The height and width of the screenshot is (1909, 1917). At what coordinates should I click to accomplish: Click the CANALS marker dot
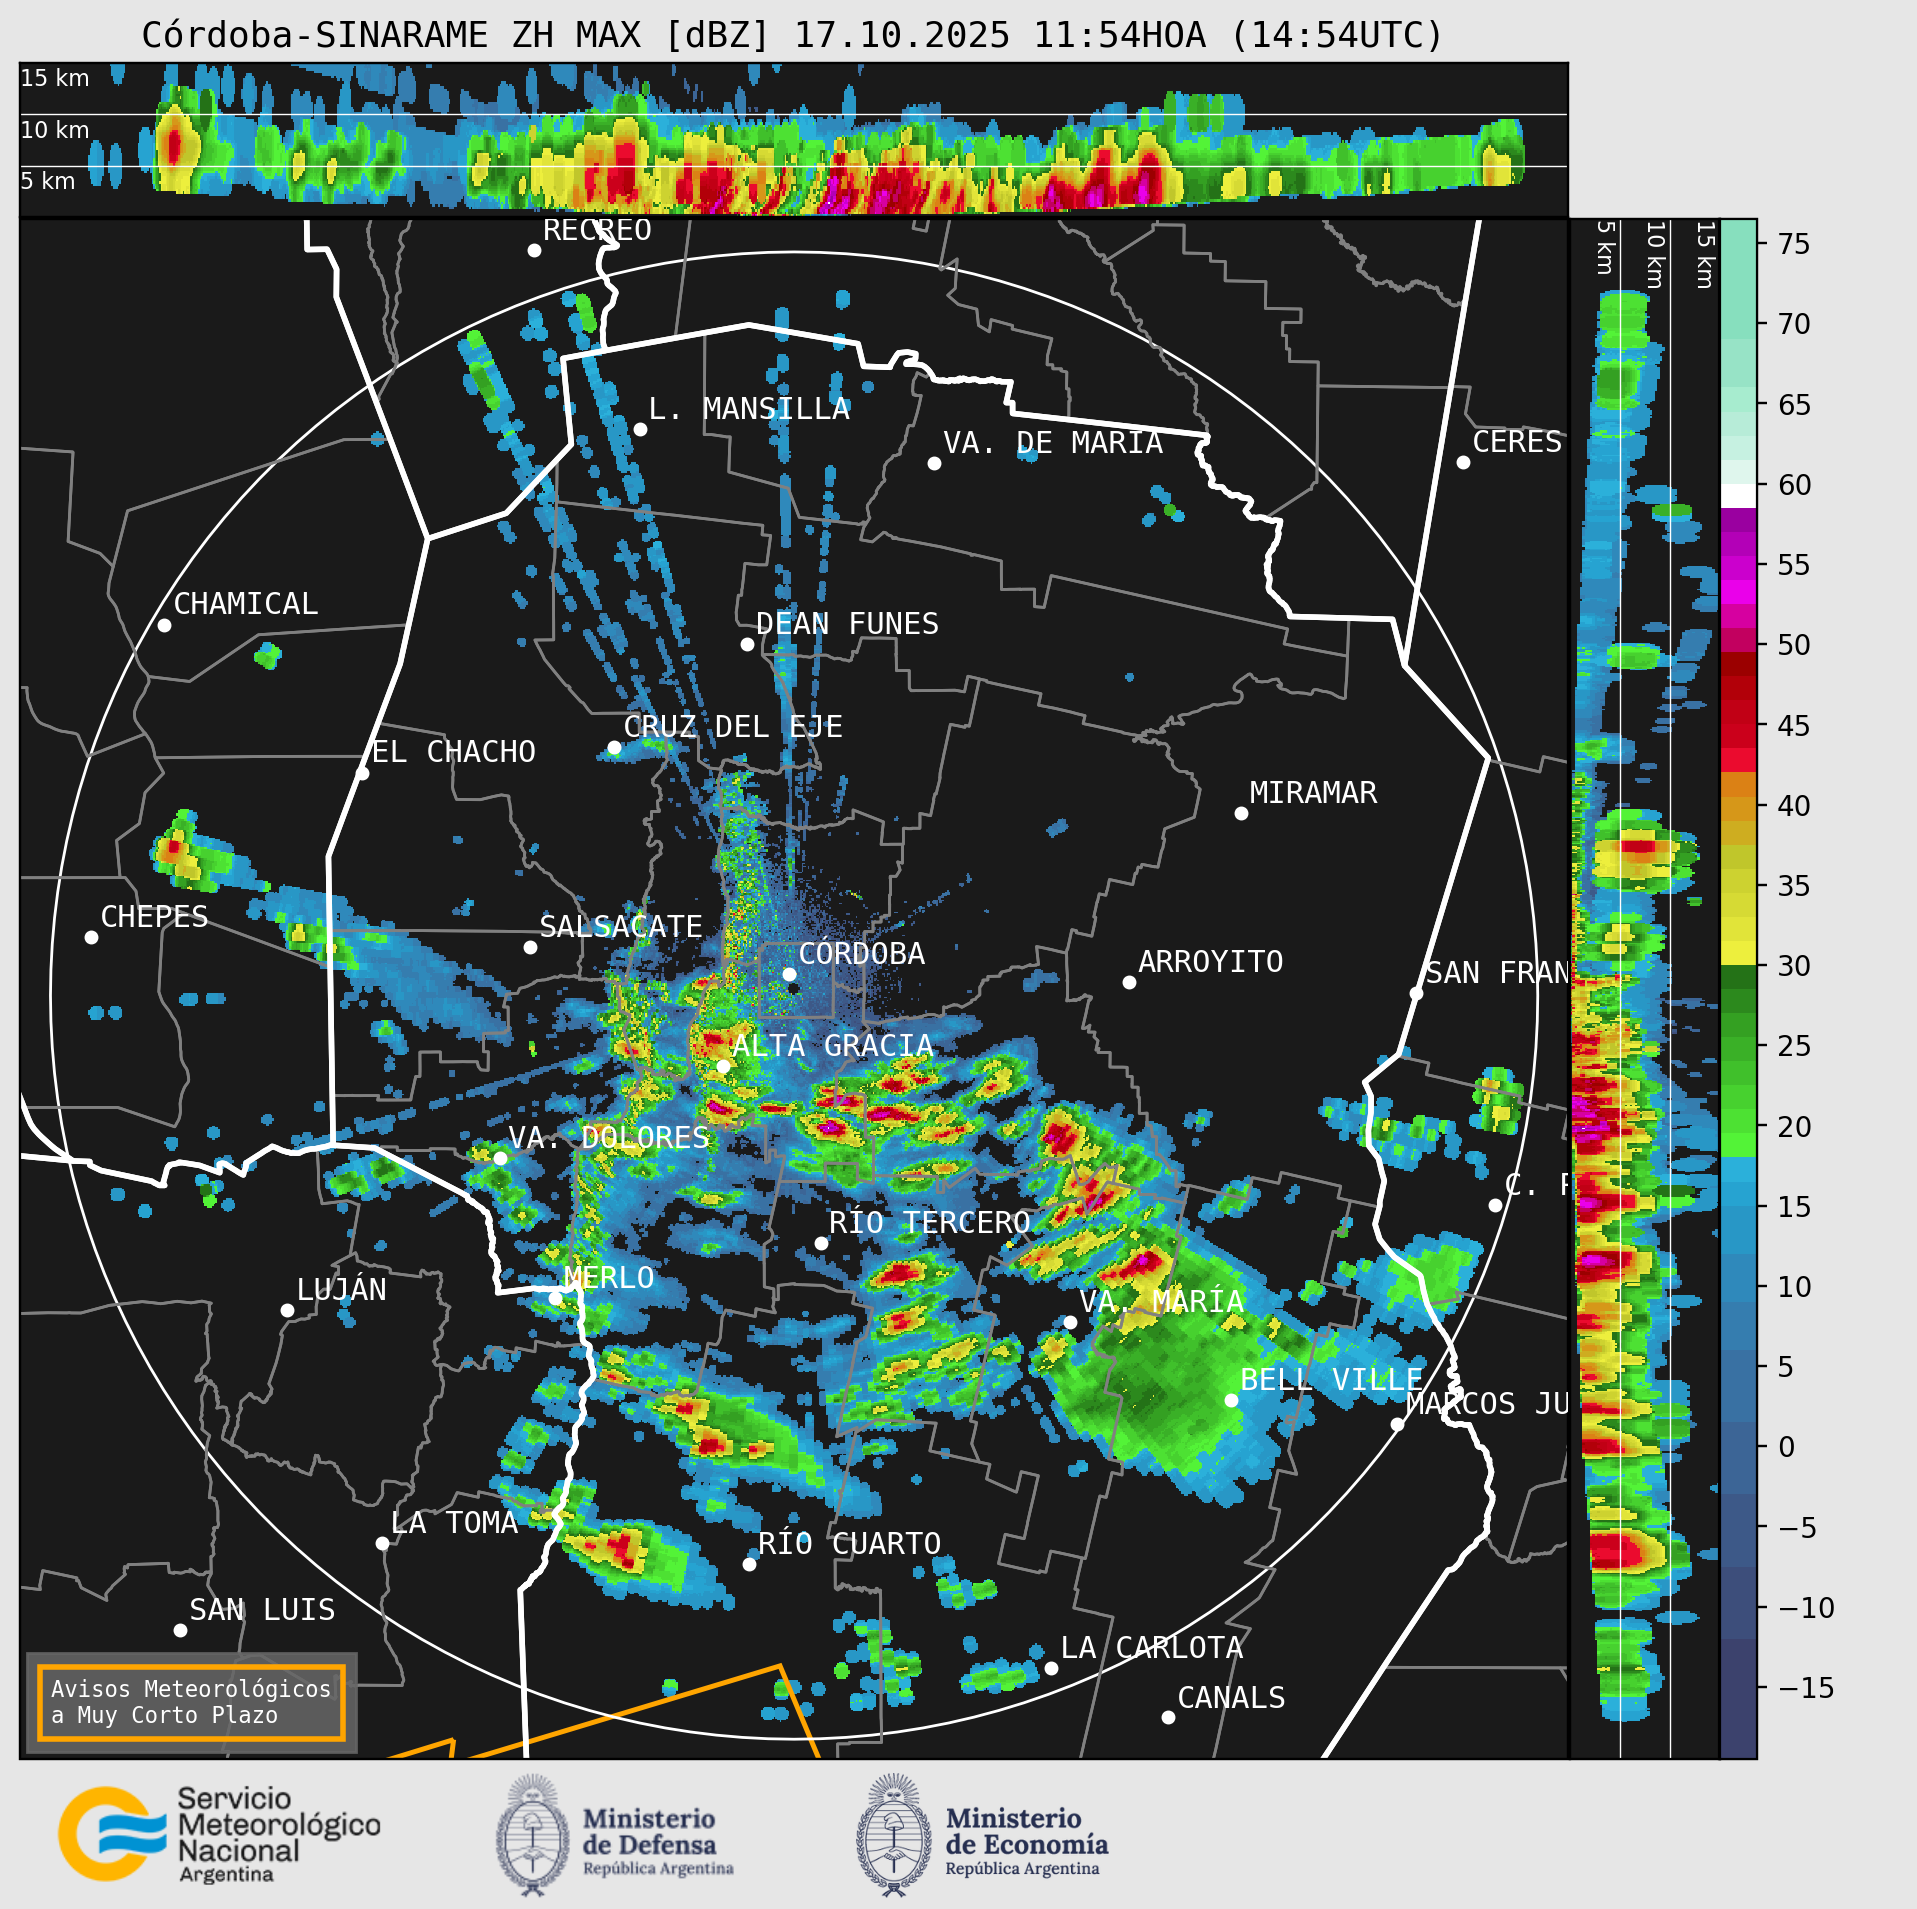[1168, 1717]
